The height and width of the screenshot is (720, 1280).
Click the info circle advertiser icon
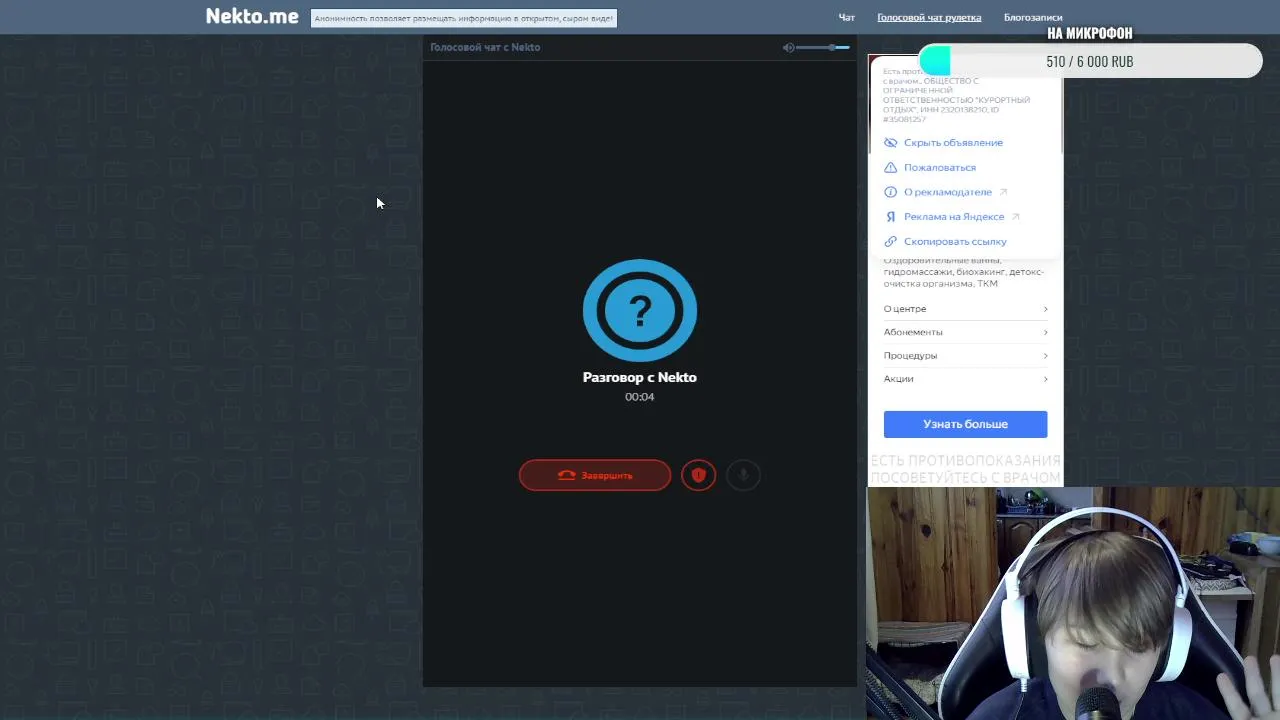(890, 192)
